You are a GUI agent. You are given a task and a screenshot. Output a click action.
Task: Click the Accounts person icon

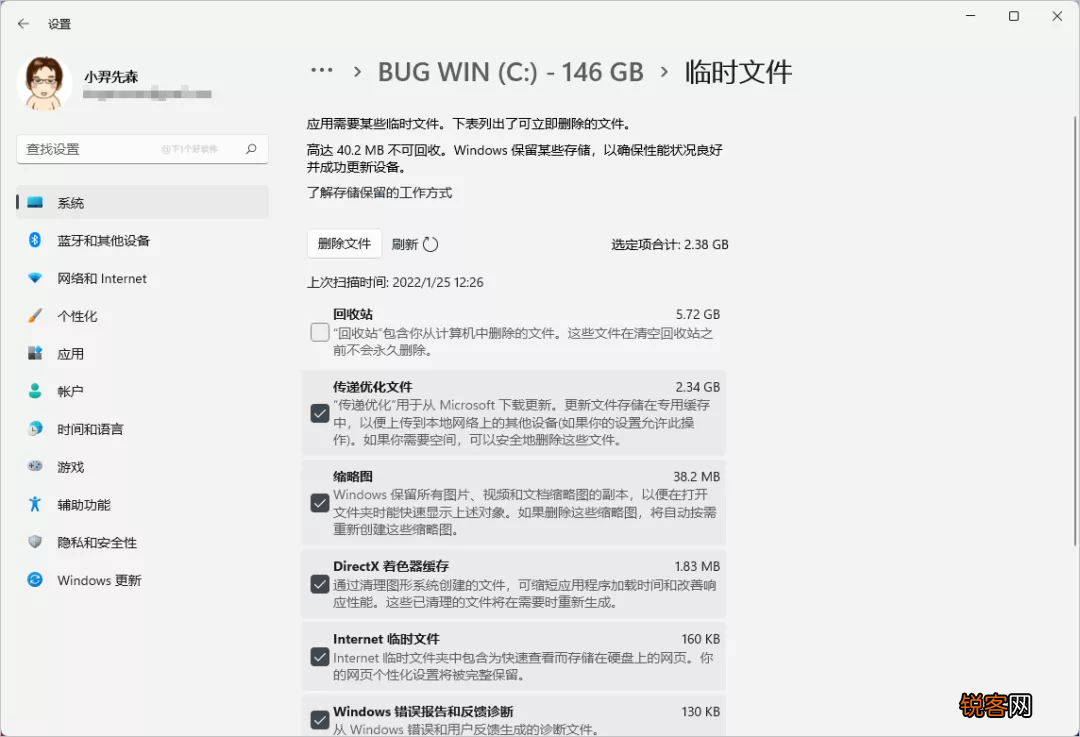click(35, 391)
